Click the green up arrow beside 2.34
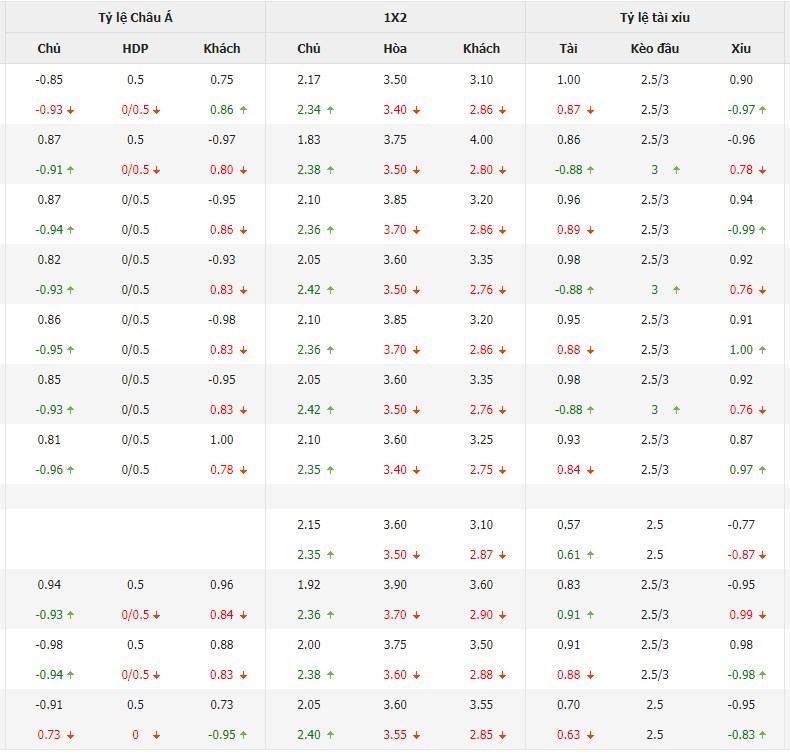Screen dimensions: 790x755 330,110
